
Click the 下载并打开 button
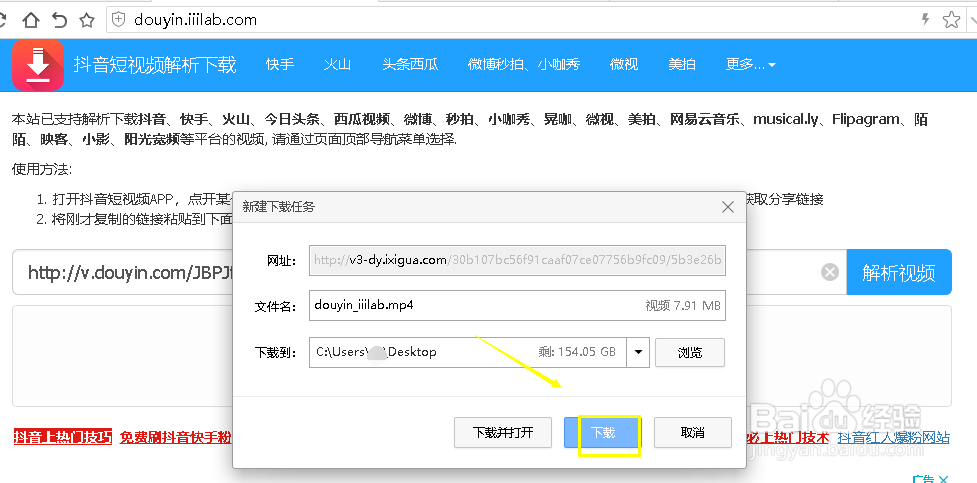click(x=503, y=433)
